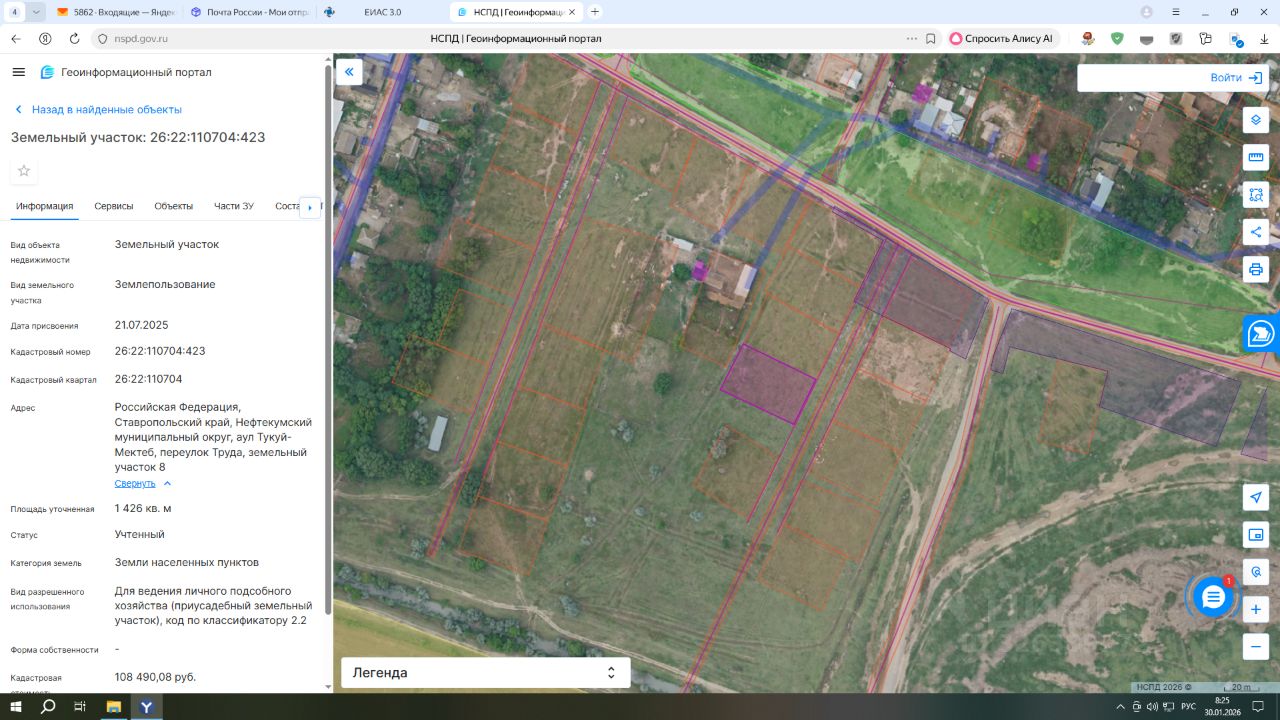This screenshot has width=1280, height=720.
Task: Print the map with the printer icon
Action: click(1256, 269)
